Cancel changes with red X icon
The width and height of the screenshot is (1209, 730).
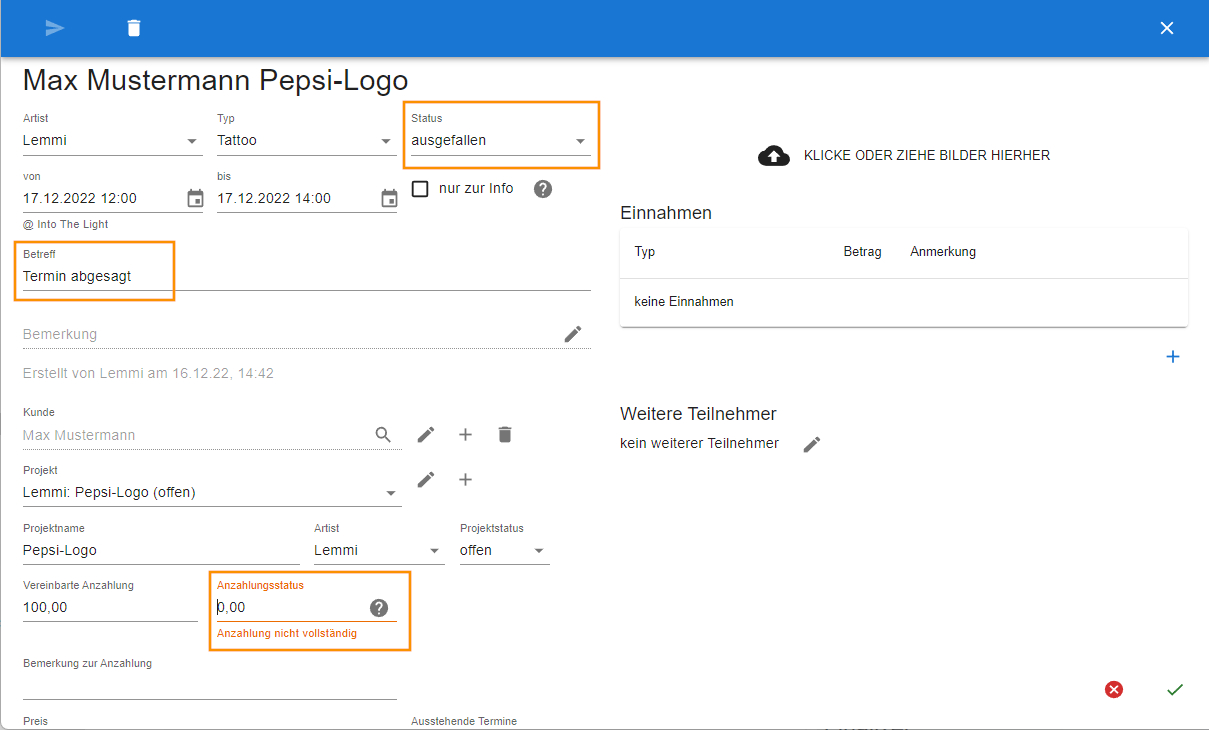tap(1114, 689)
